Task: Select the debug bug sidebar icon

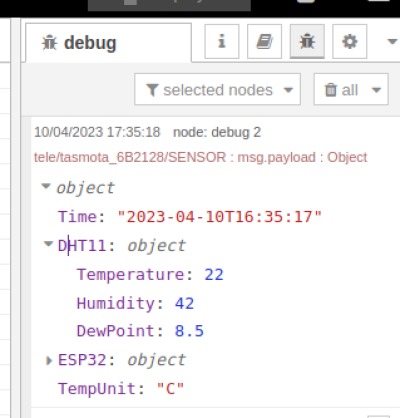Action: click(307, 42)
